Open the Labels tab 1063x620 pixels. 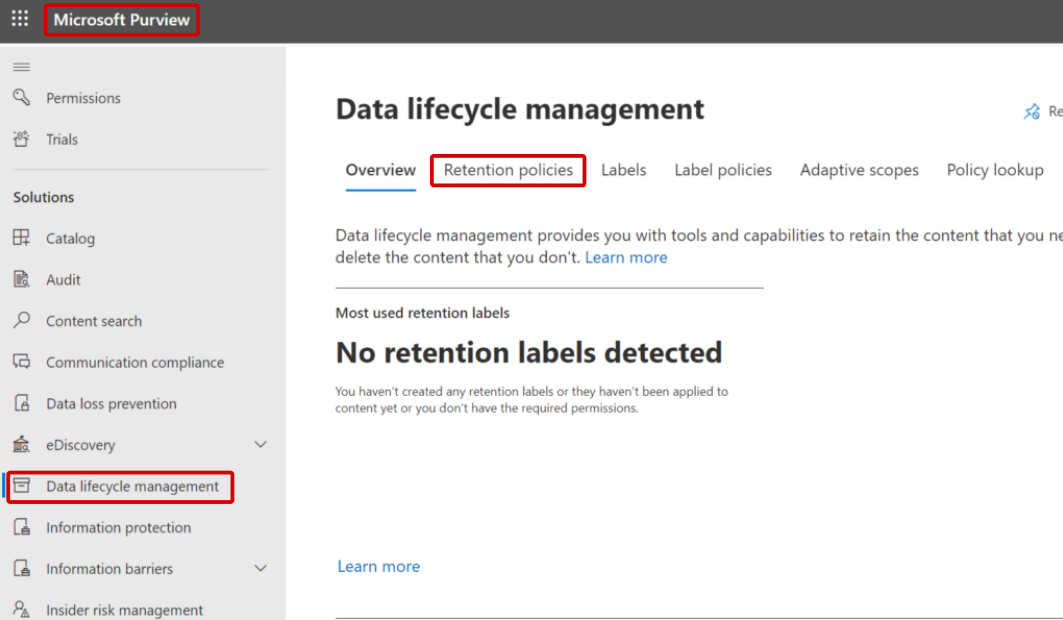pos(623,170)
